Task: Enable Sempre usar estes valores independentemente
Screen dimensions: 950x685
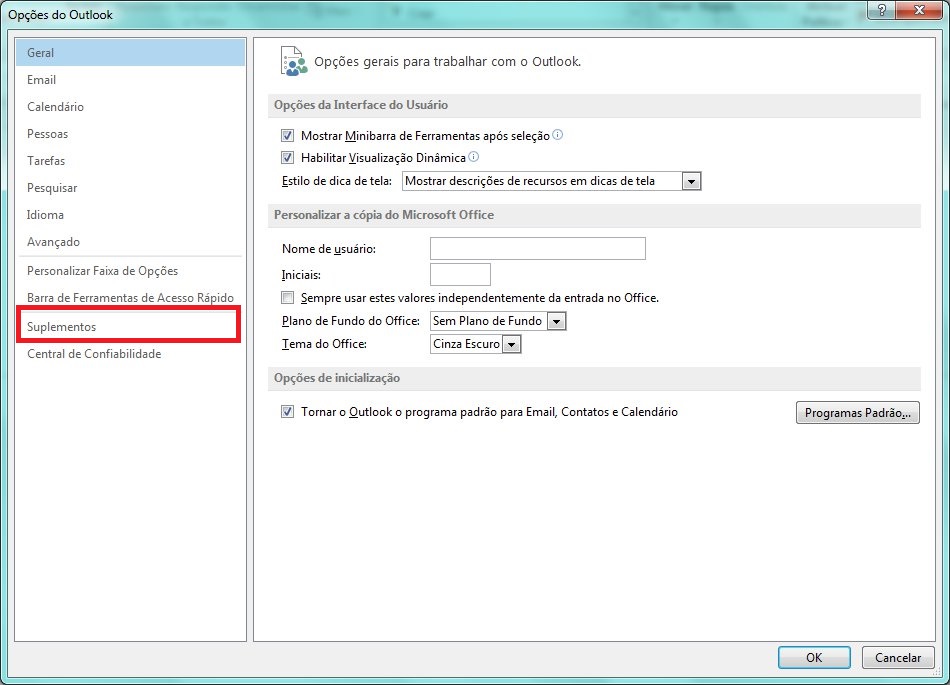Action: click(x=287, y=297)
